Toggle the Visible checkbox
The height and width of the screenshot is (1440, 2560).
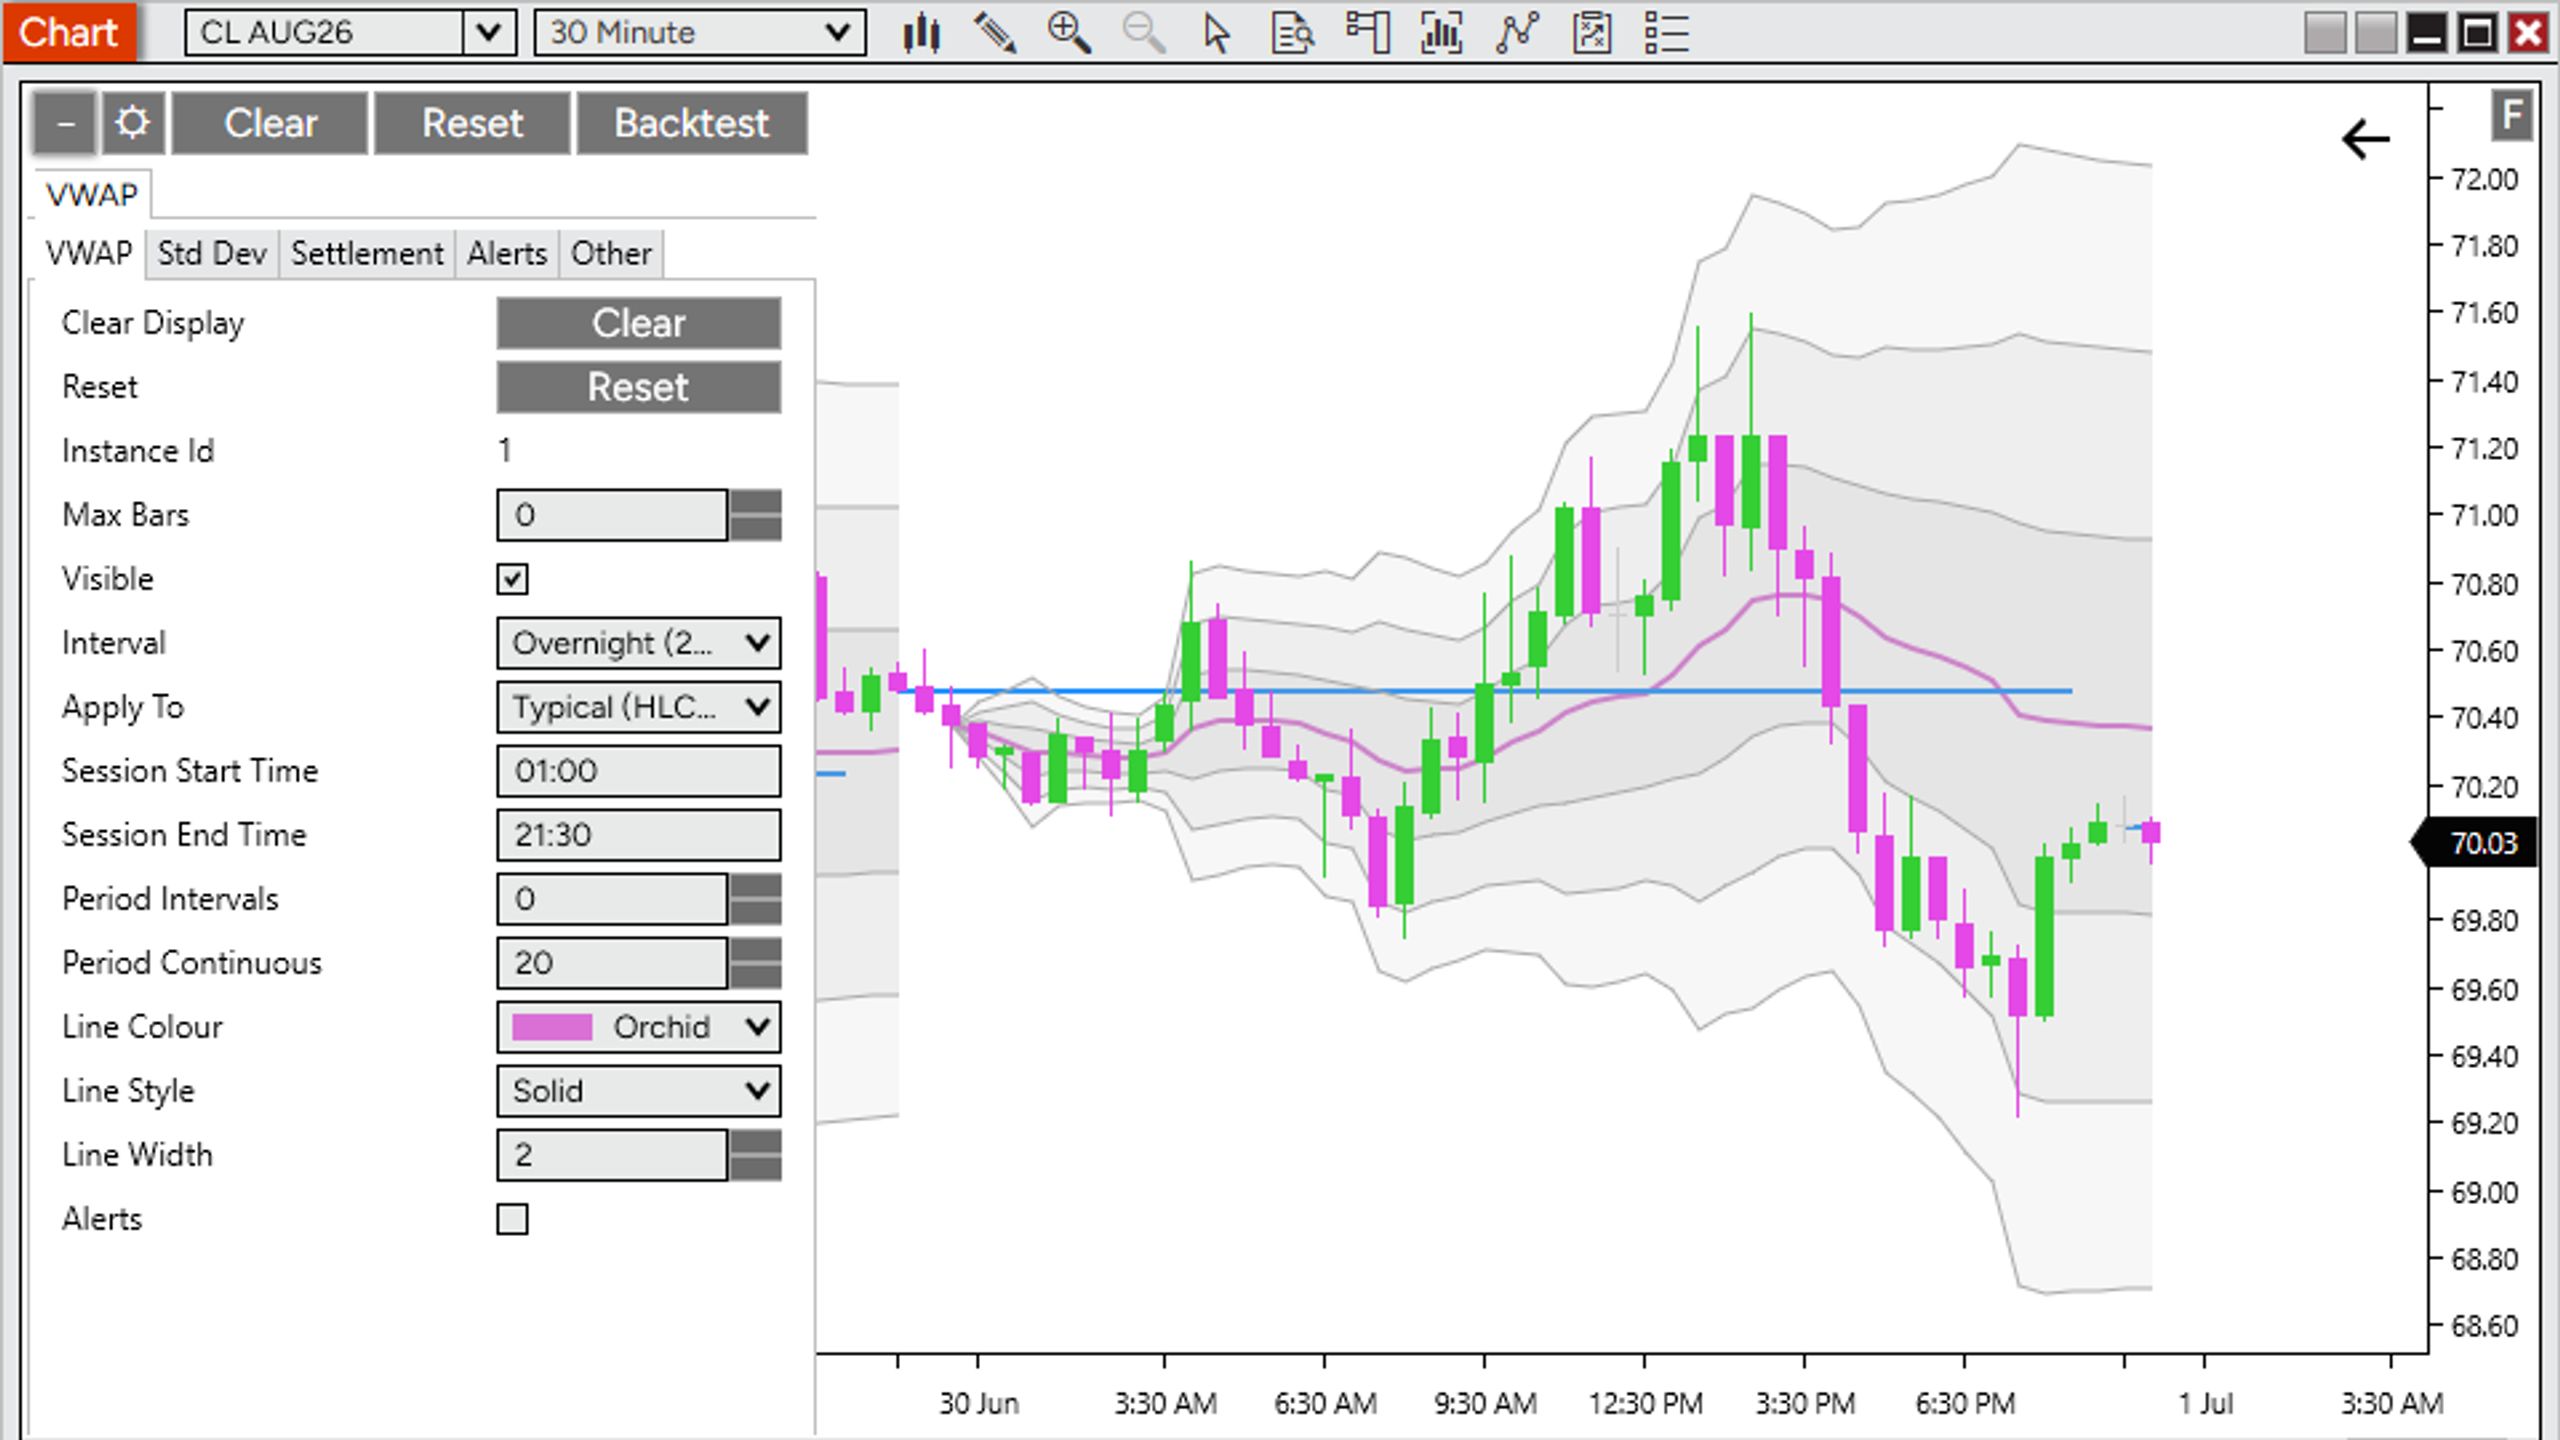(x=512, y=579)
